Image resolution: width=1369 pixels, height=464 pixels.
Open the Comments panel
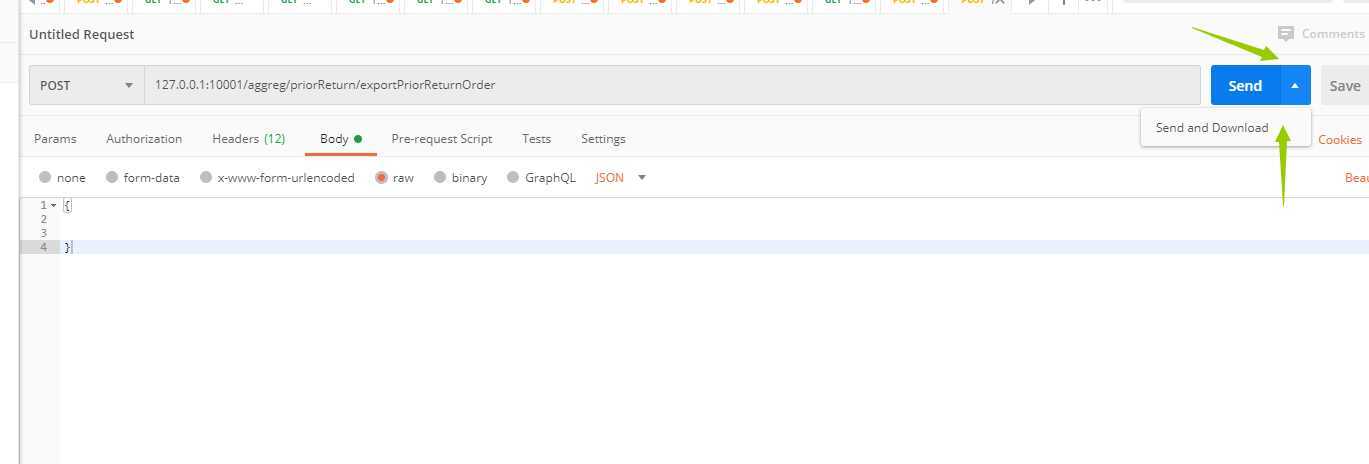point(1320,34)
